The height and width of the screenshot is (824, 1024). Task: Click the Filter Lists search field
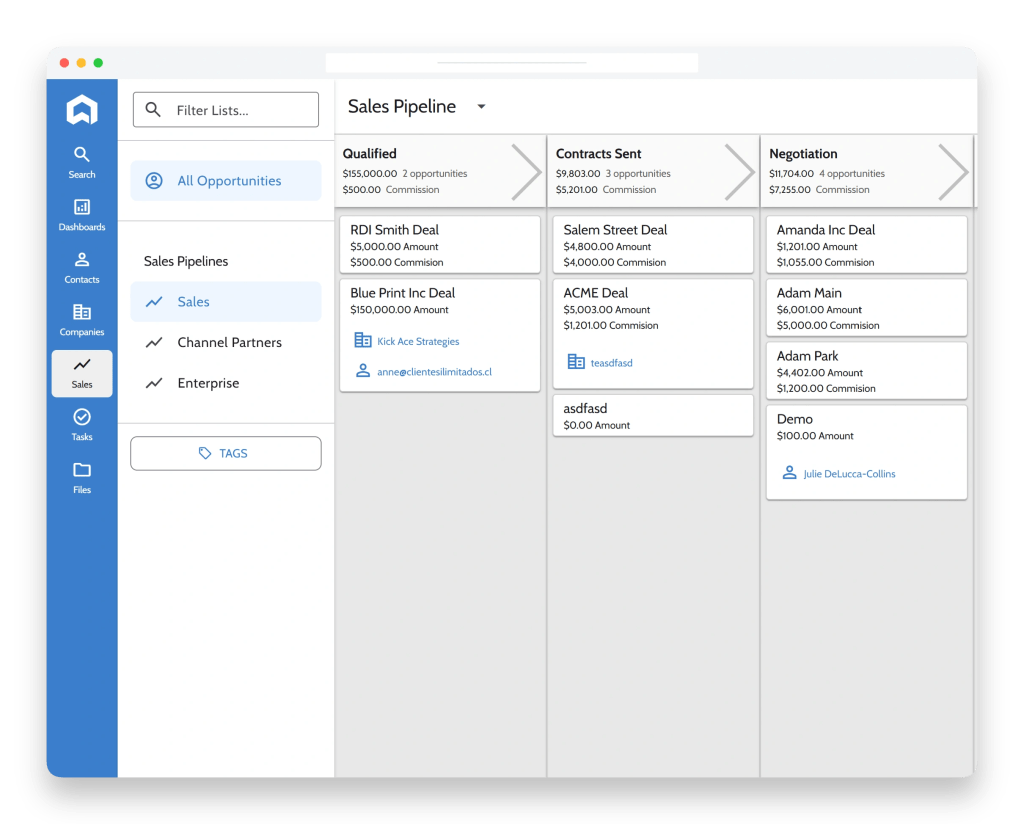225,109
